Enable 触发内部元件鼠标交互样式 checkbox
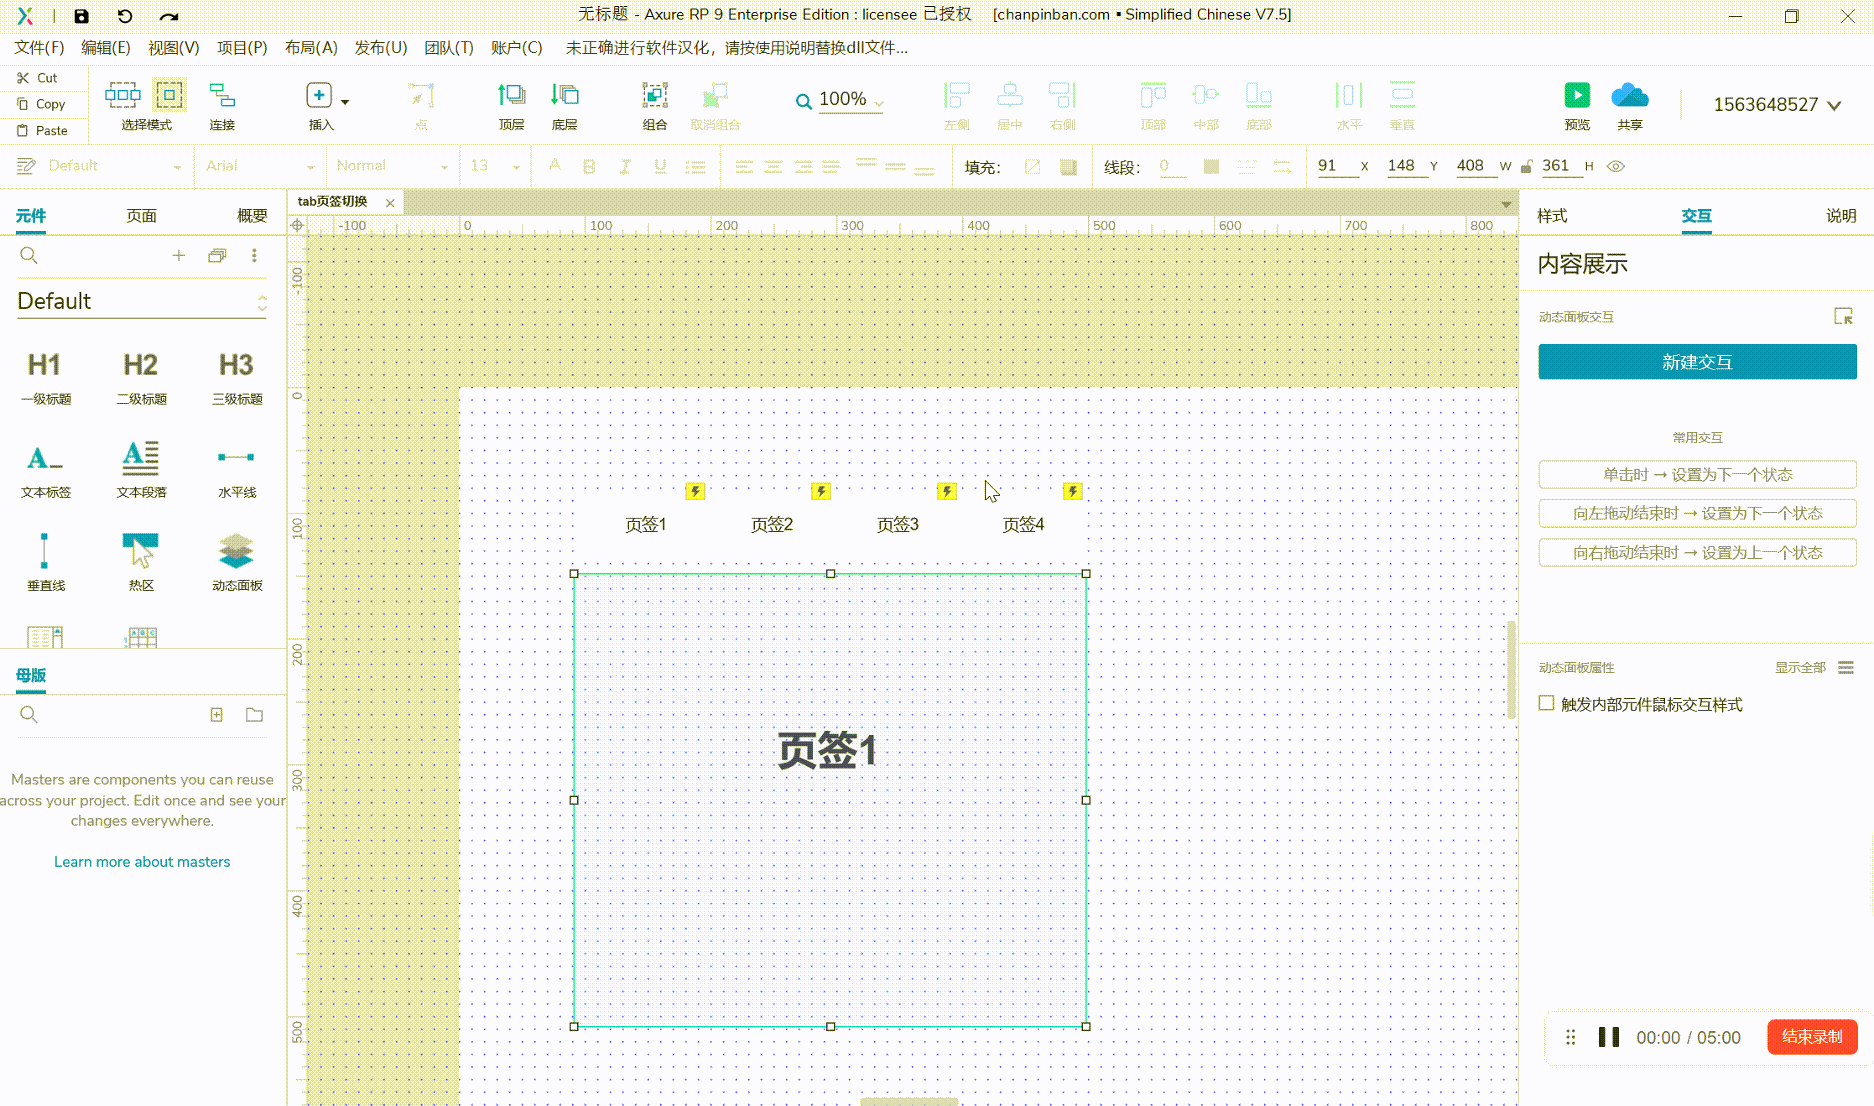This screenshot has height=1106, width=1874. 1547,704
